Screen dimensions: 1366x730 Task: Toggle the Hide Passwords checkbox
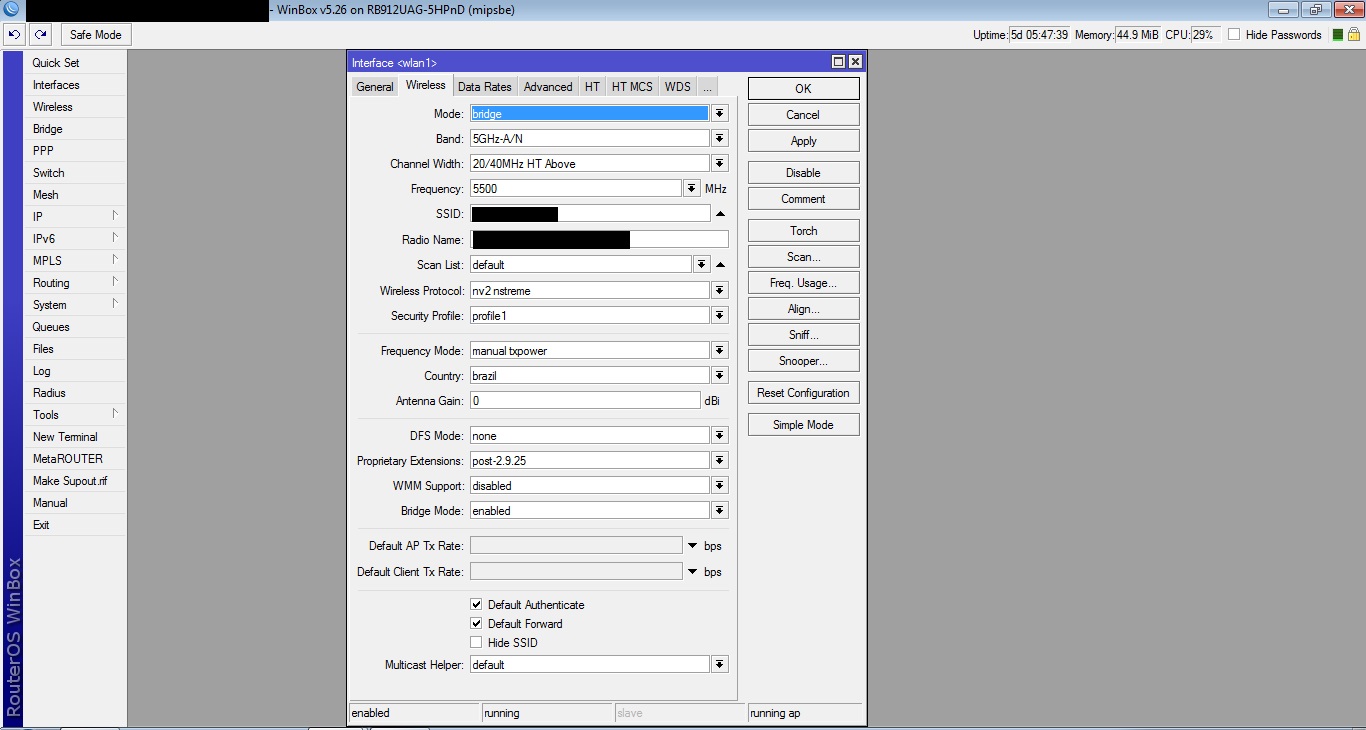coord(1234,35)
